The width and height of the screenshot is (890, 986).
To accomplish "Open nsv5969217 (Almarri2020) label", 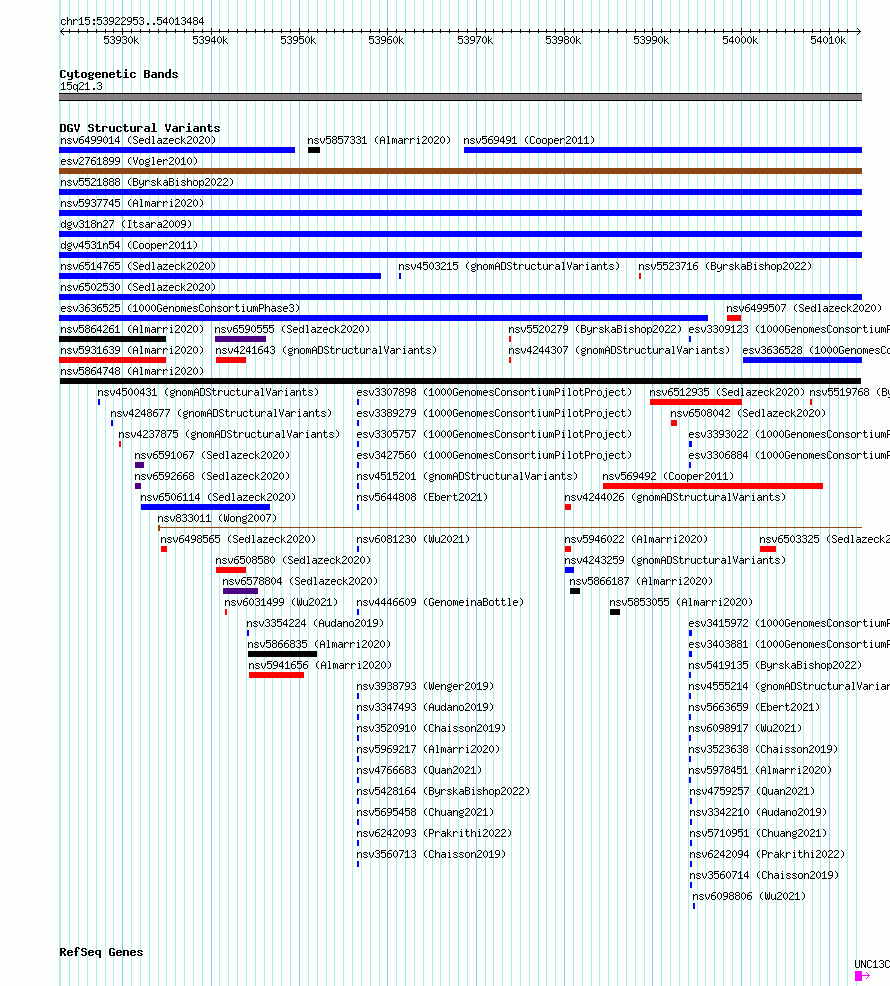I will [x=428, y=749].
